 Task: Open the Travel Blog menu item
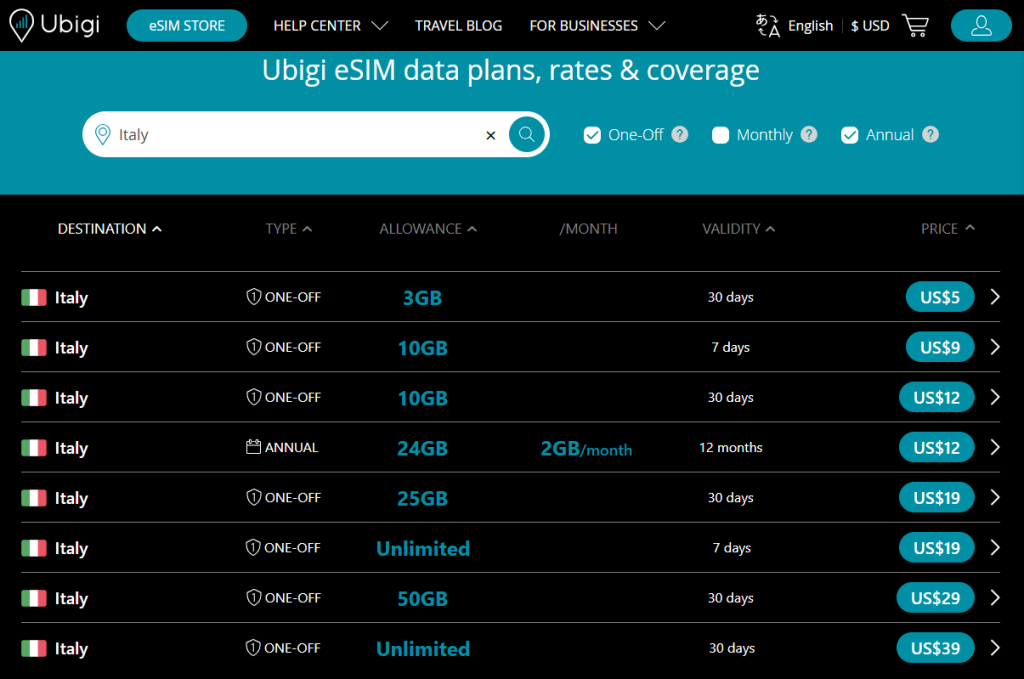458,26
